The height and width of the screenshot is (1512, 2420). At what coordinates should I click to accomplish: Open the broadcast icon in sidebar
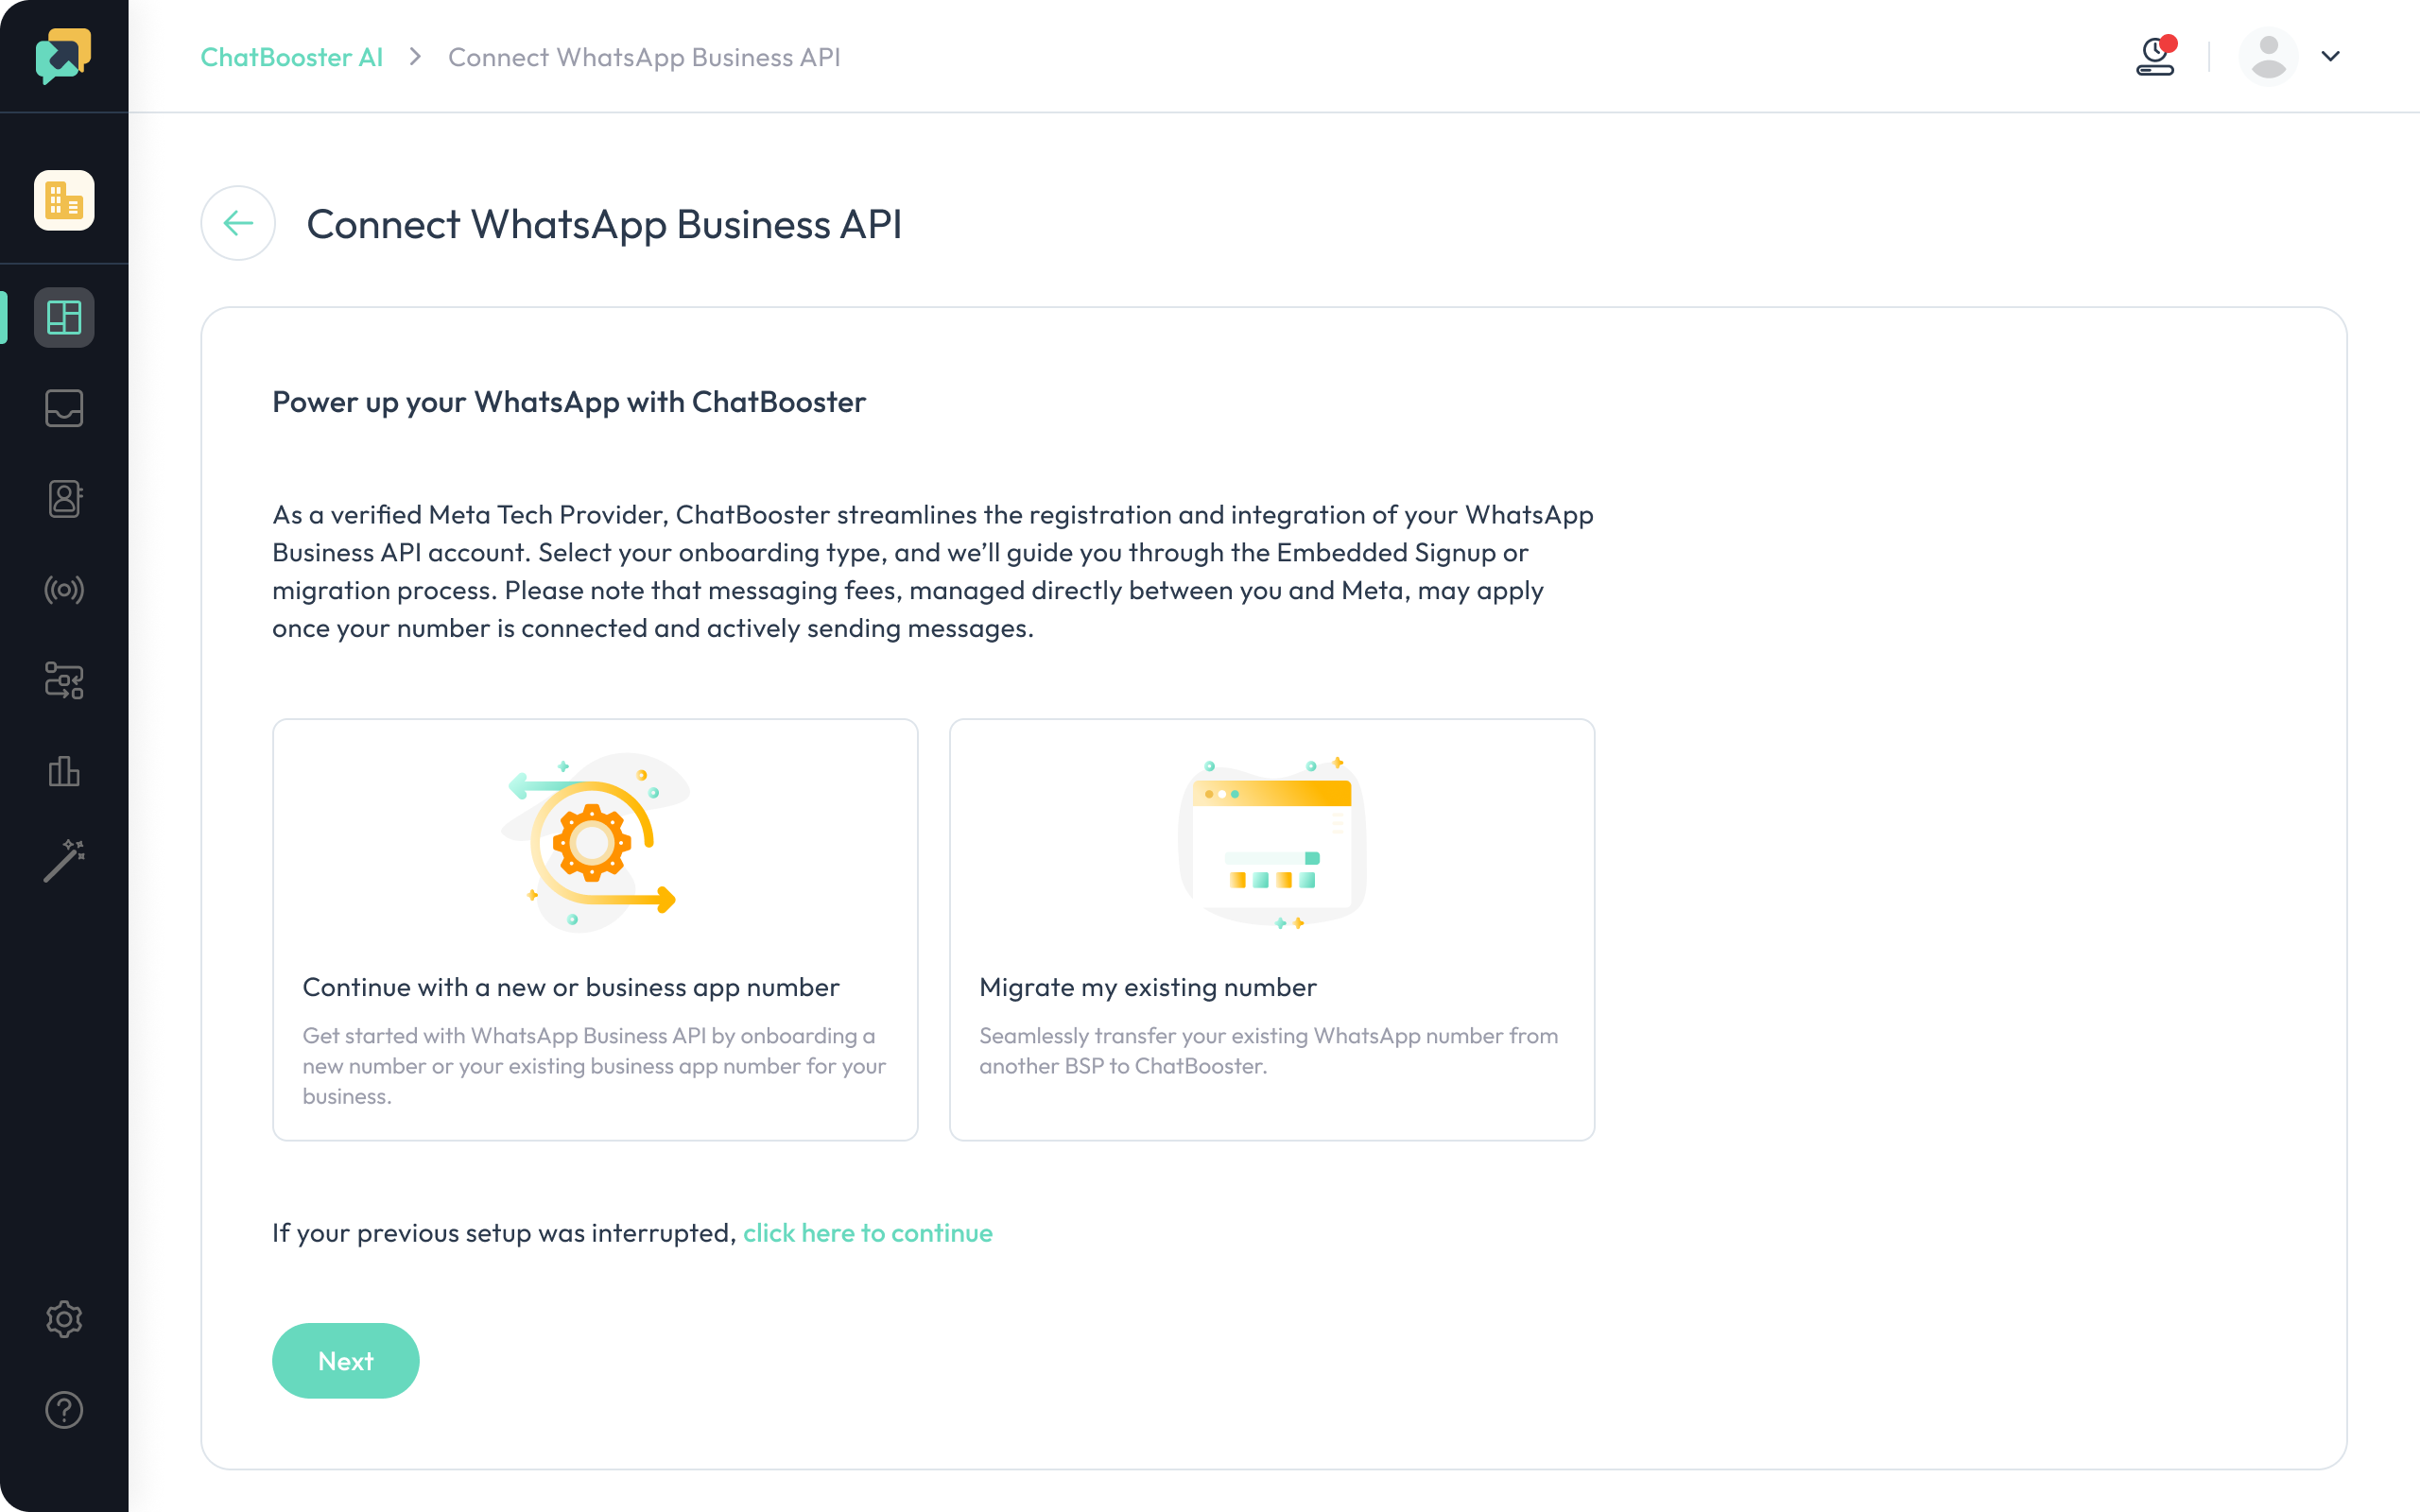(x=64, y=590)
